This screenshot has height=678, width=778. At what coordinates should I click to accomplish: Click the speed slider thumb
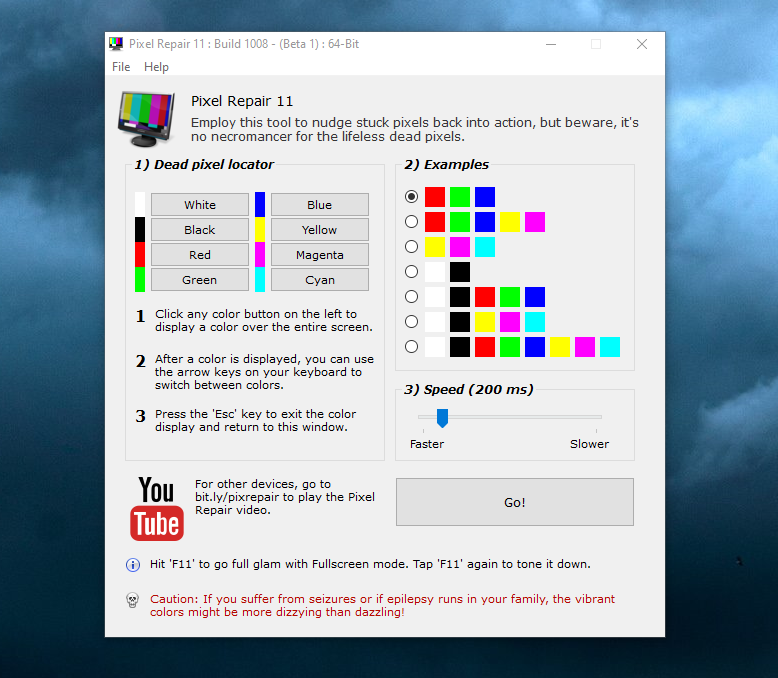443,418
